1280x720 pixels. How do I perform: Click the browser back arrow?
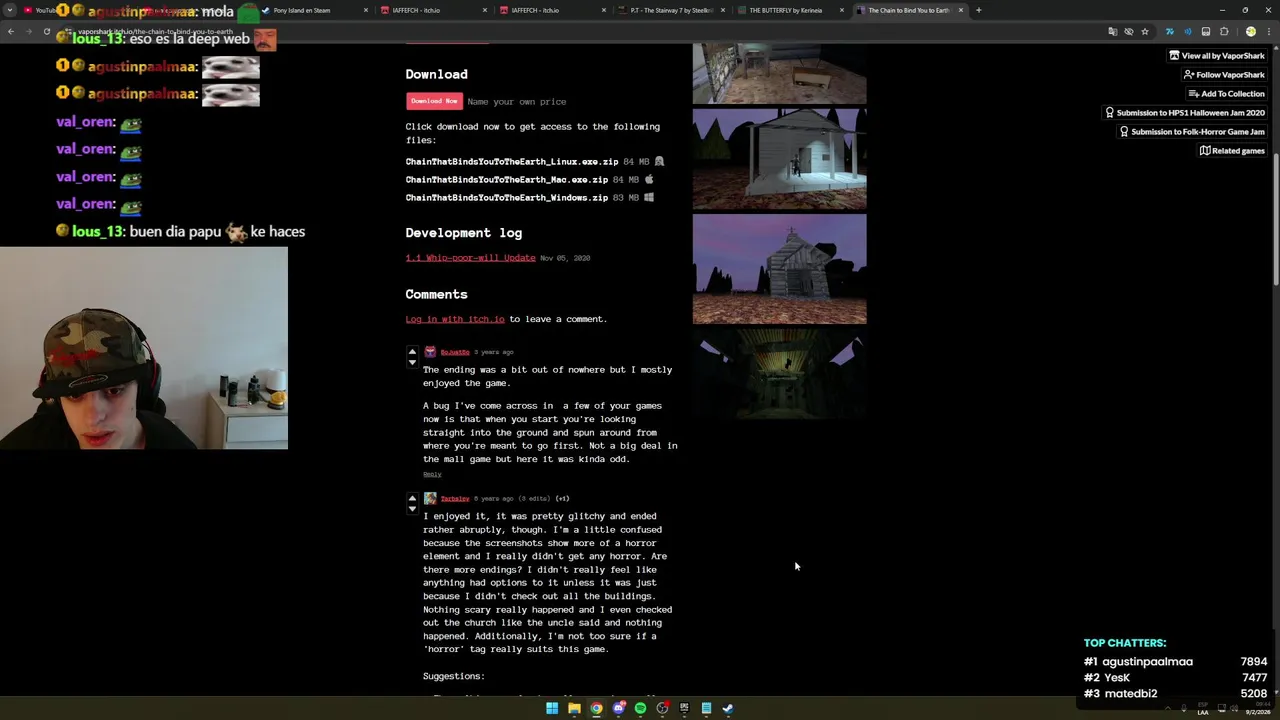coord(10,31)
